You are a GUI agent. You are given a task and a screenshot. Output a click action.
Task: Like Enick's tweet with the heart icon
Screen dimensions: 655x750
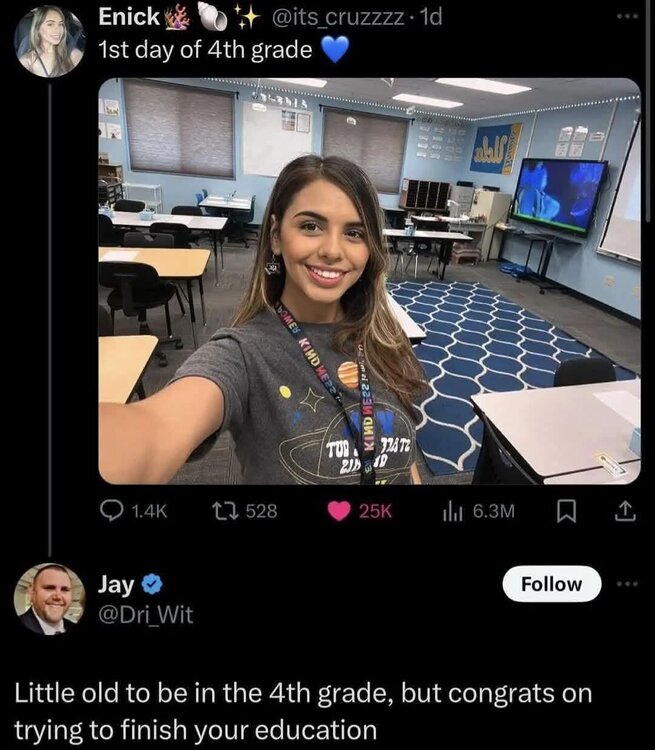(x=339, y=511)
